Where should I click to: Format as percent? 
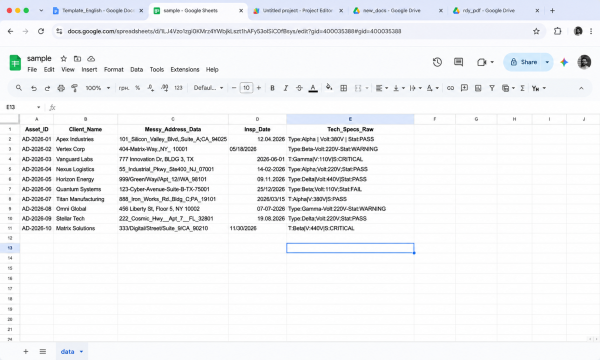(137, 88)
